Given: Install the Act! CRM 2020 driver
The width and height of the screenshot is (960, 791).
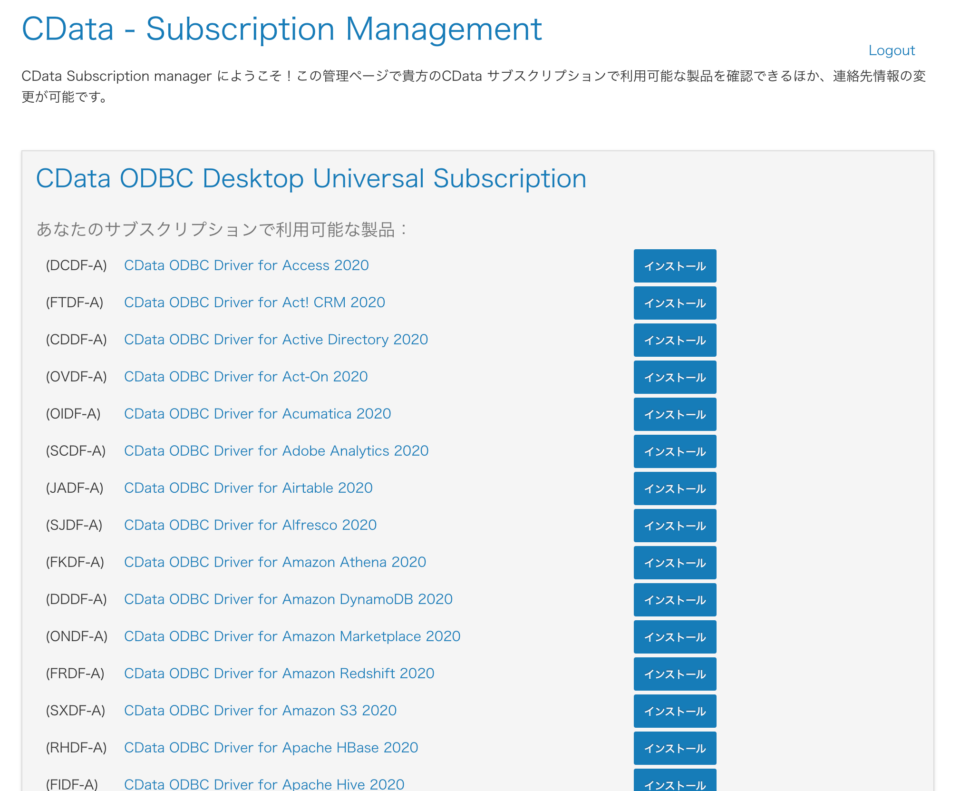Looking at the screenshot, I should [674, 302].
